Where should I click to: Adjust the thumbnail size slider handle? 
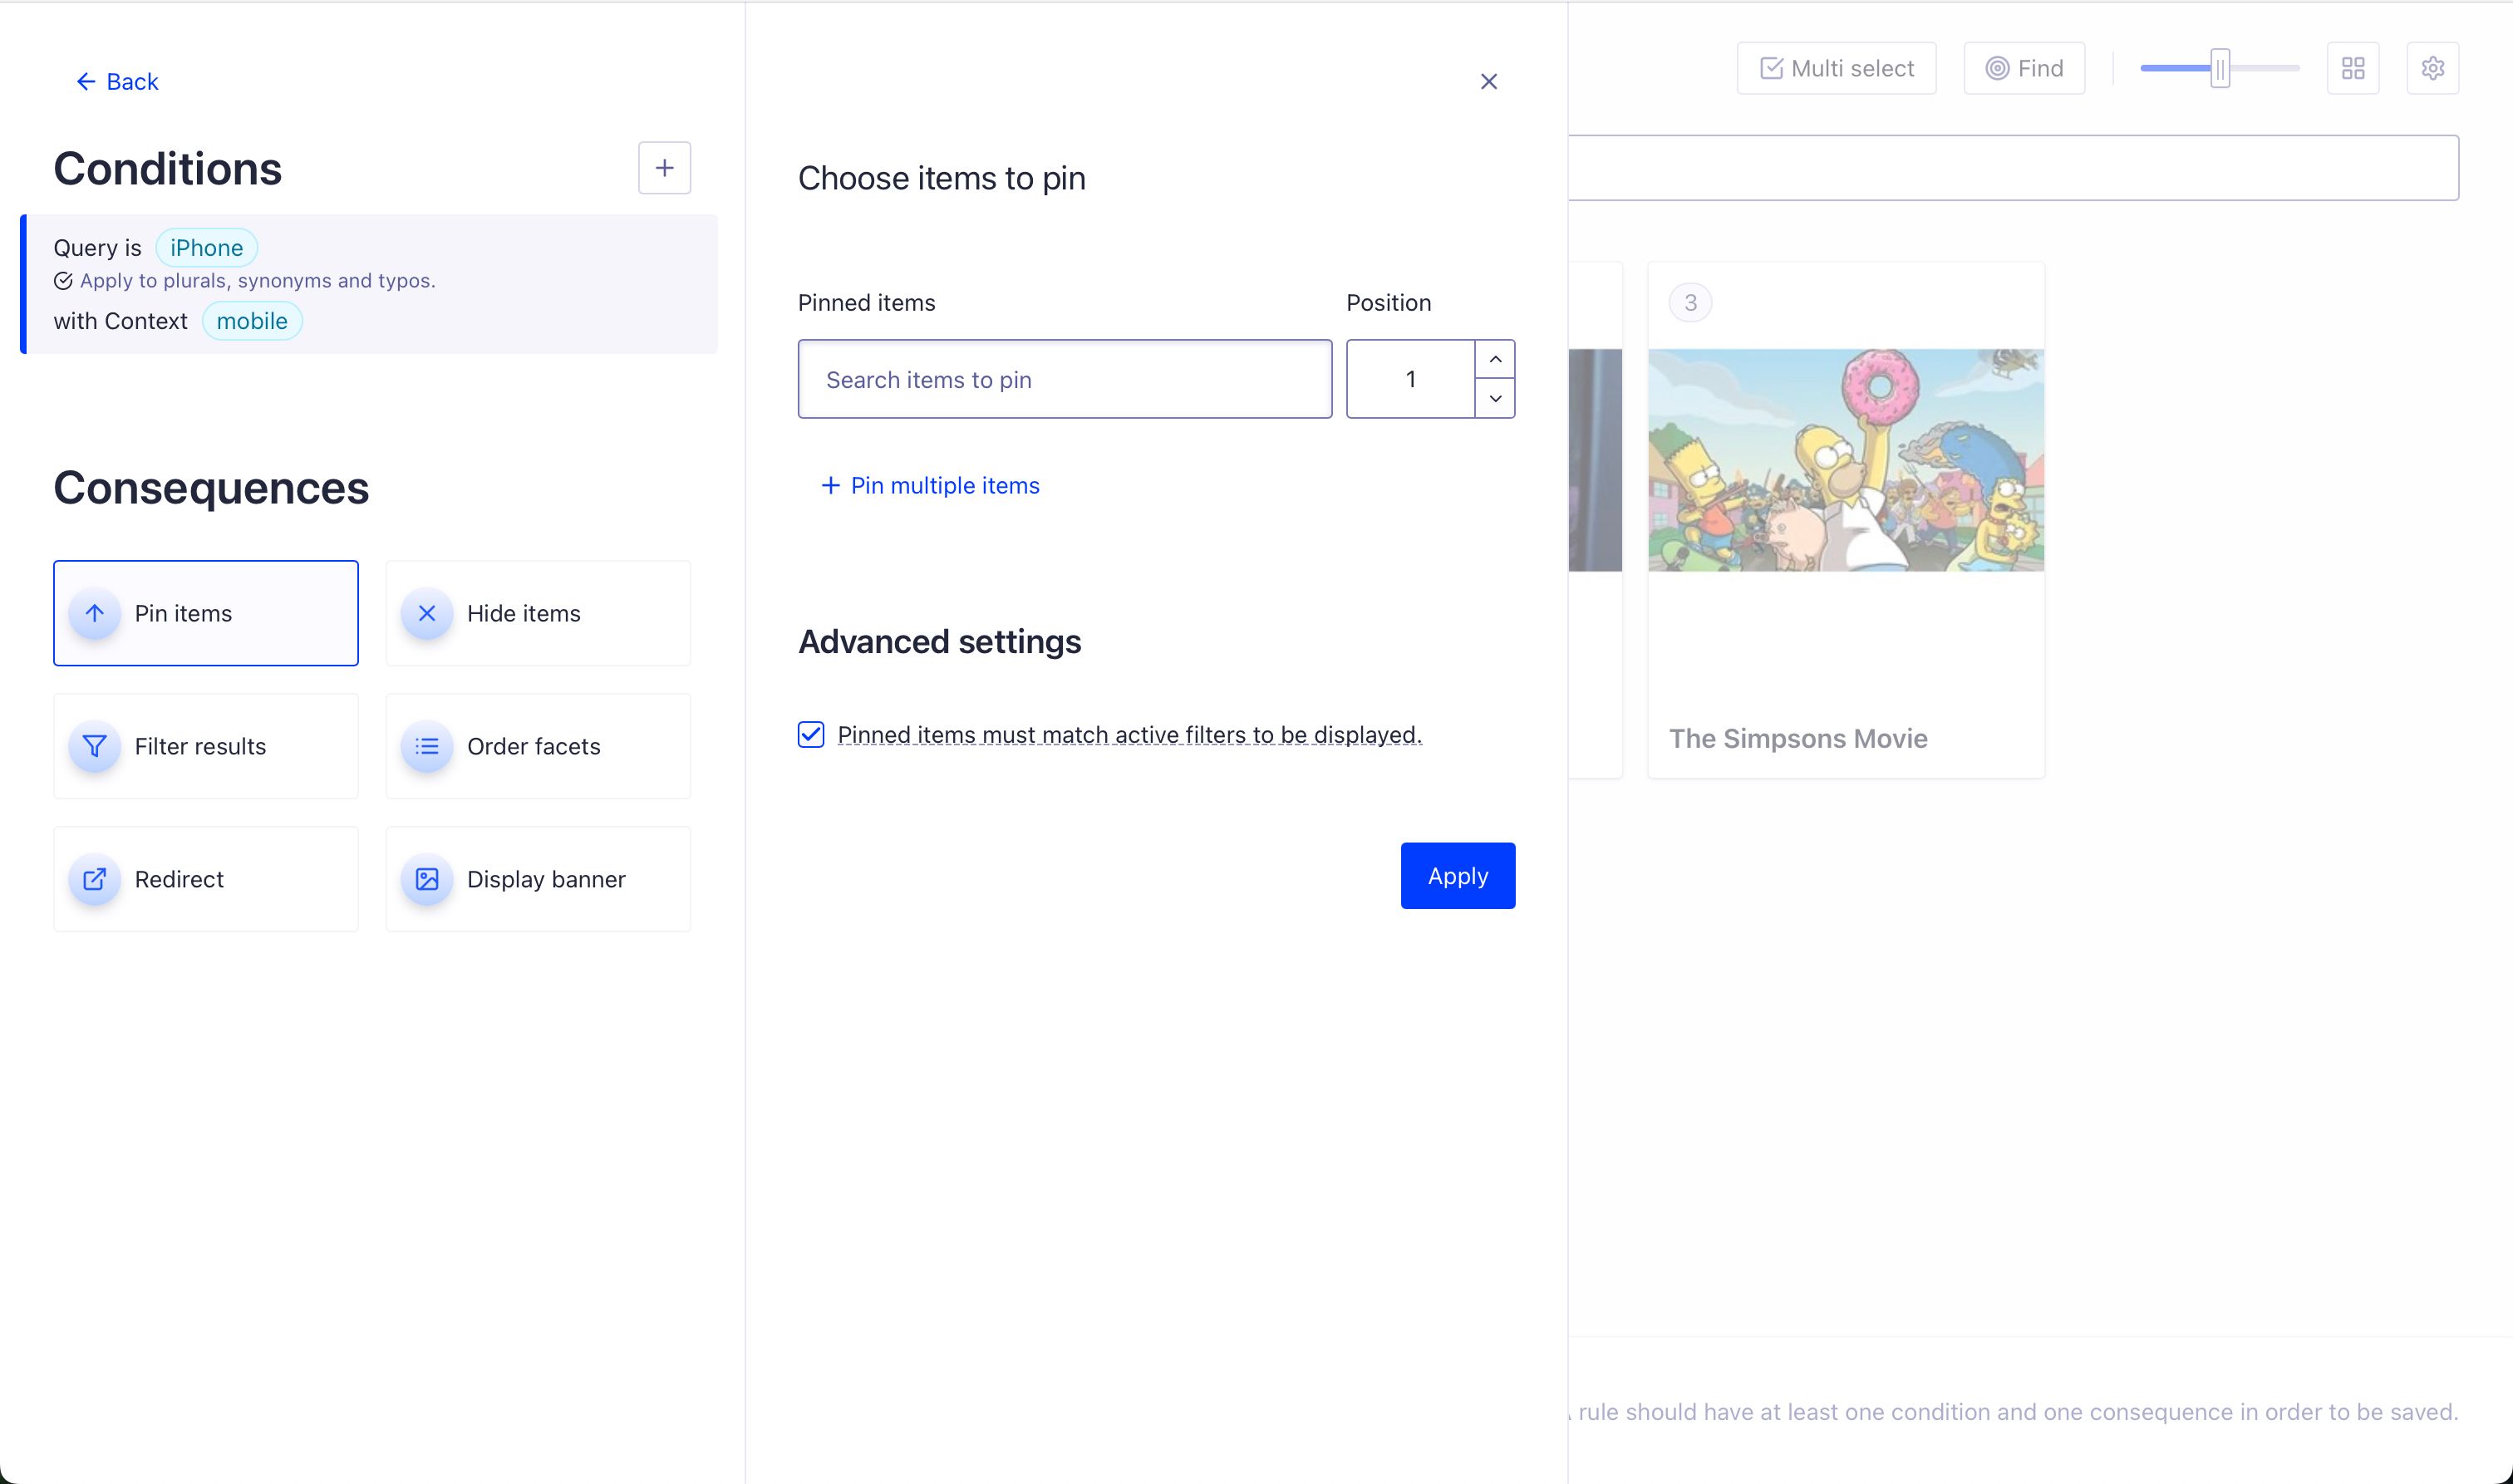2219,68
